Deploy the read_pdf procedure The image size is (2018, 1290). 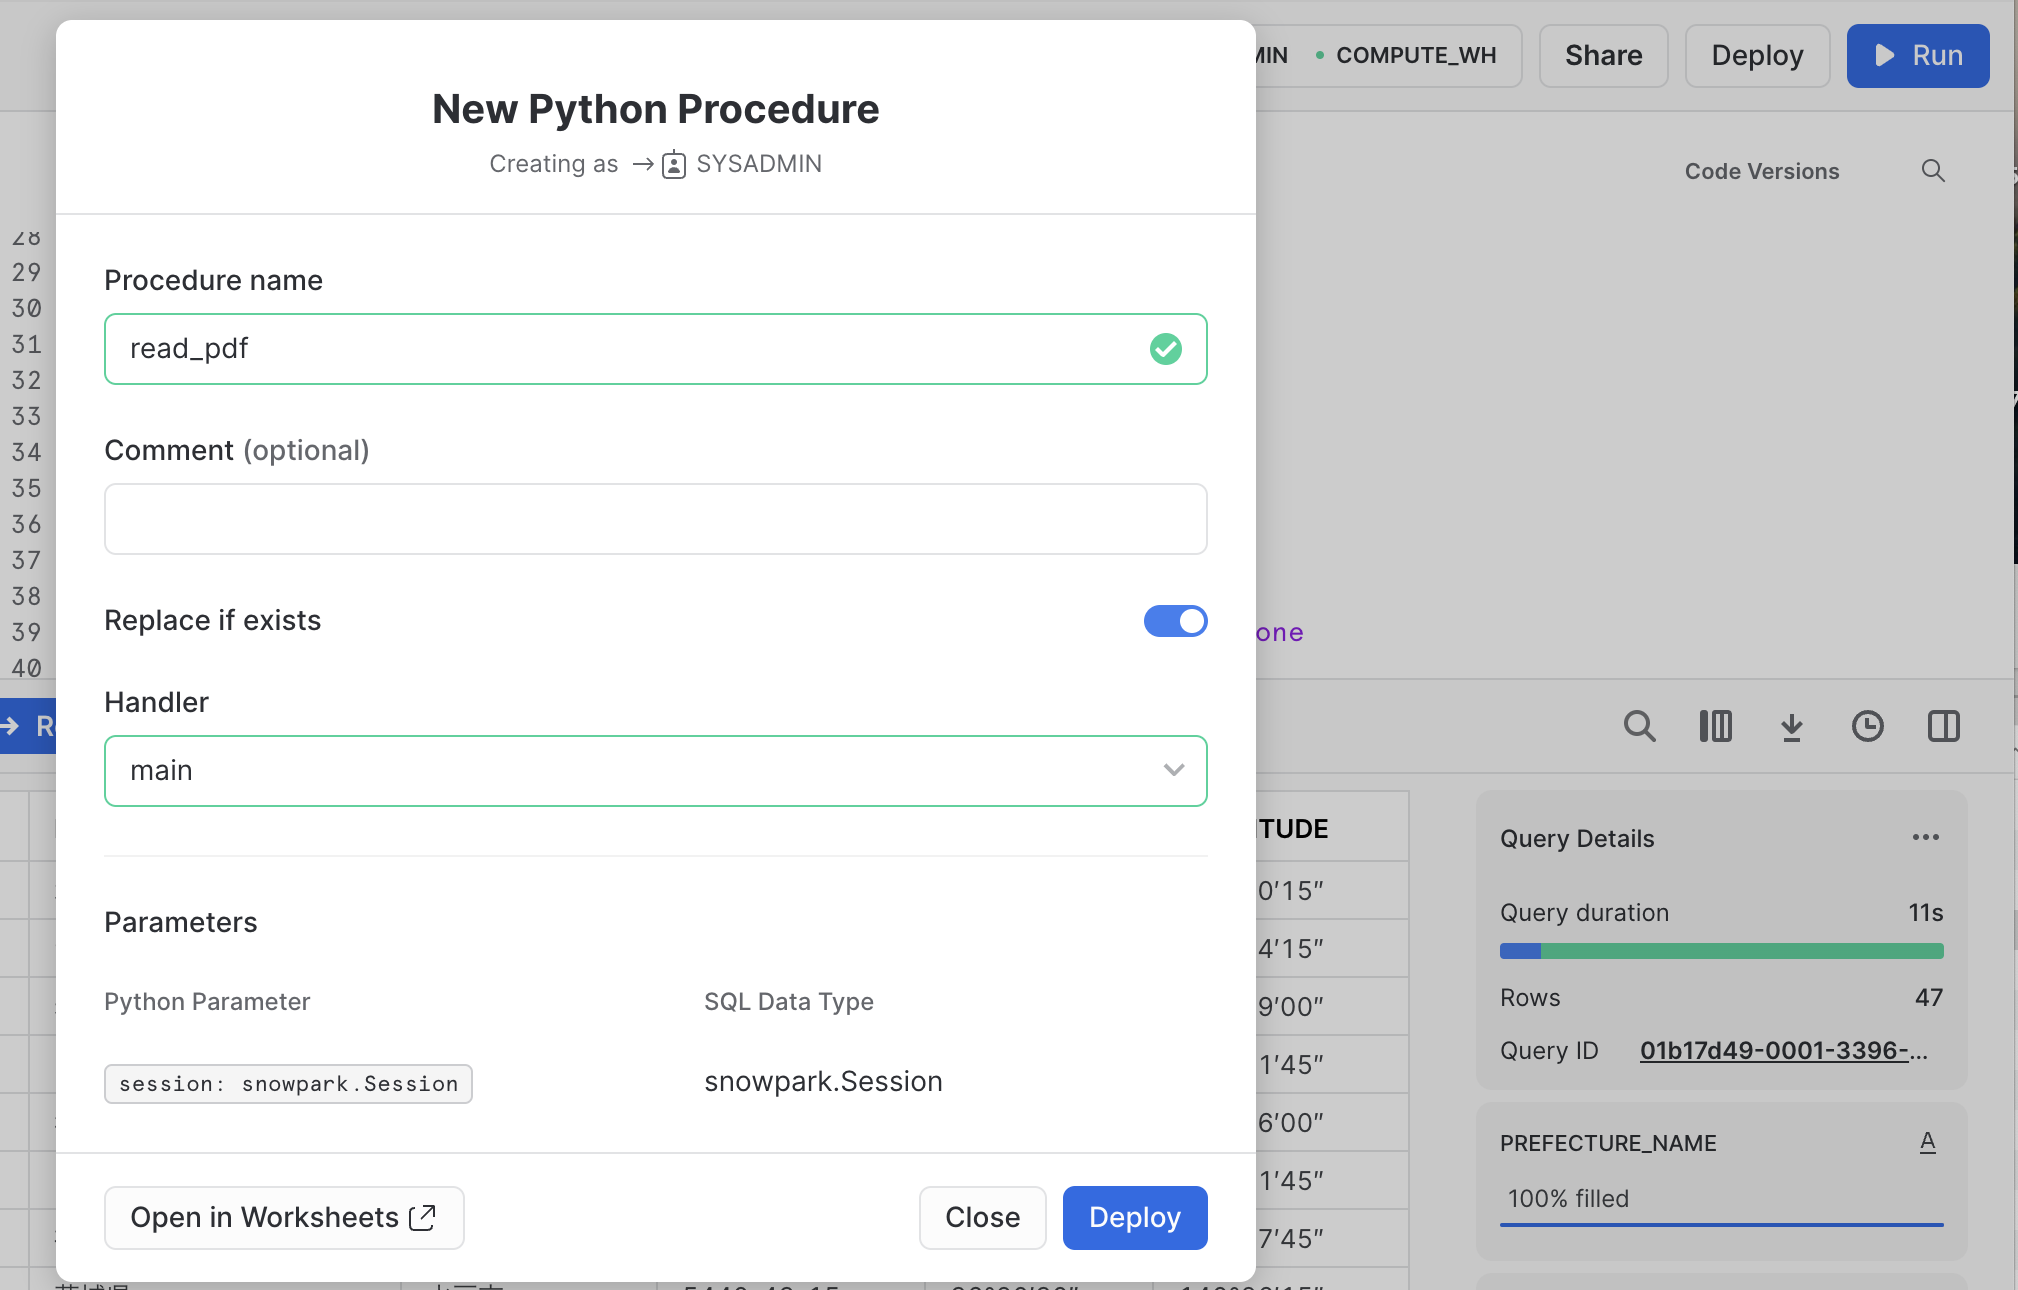pos(1134,1217)
